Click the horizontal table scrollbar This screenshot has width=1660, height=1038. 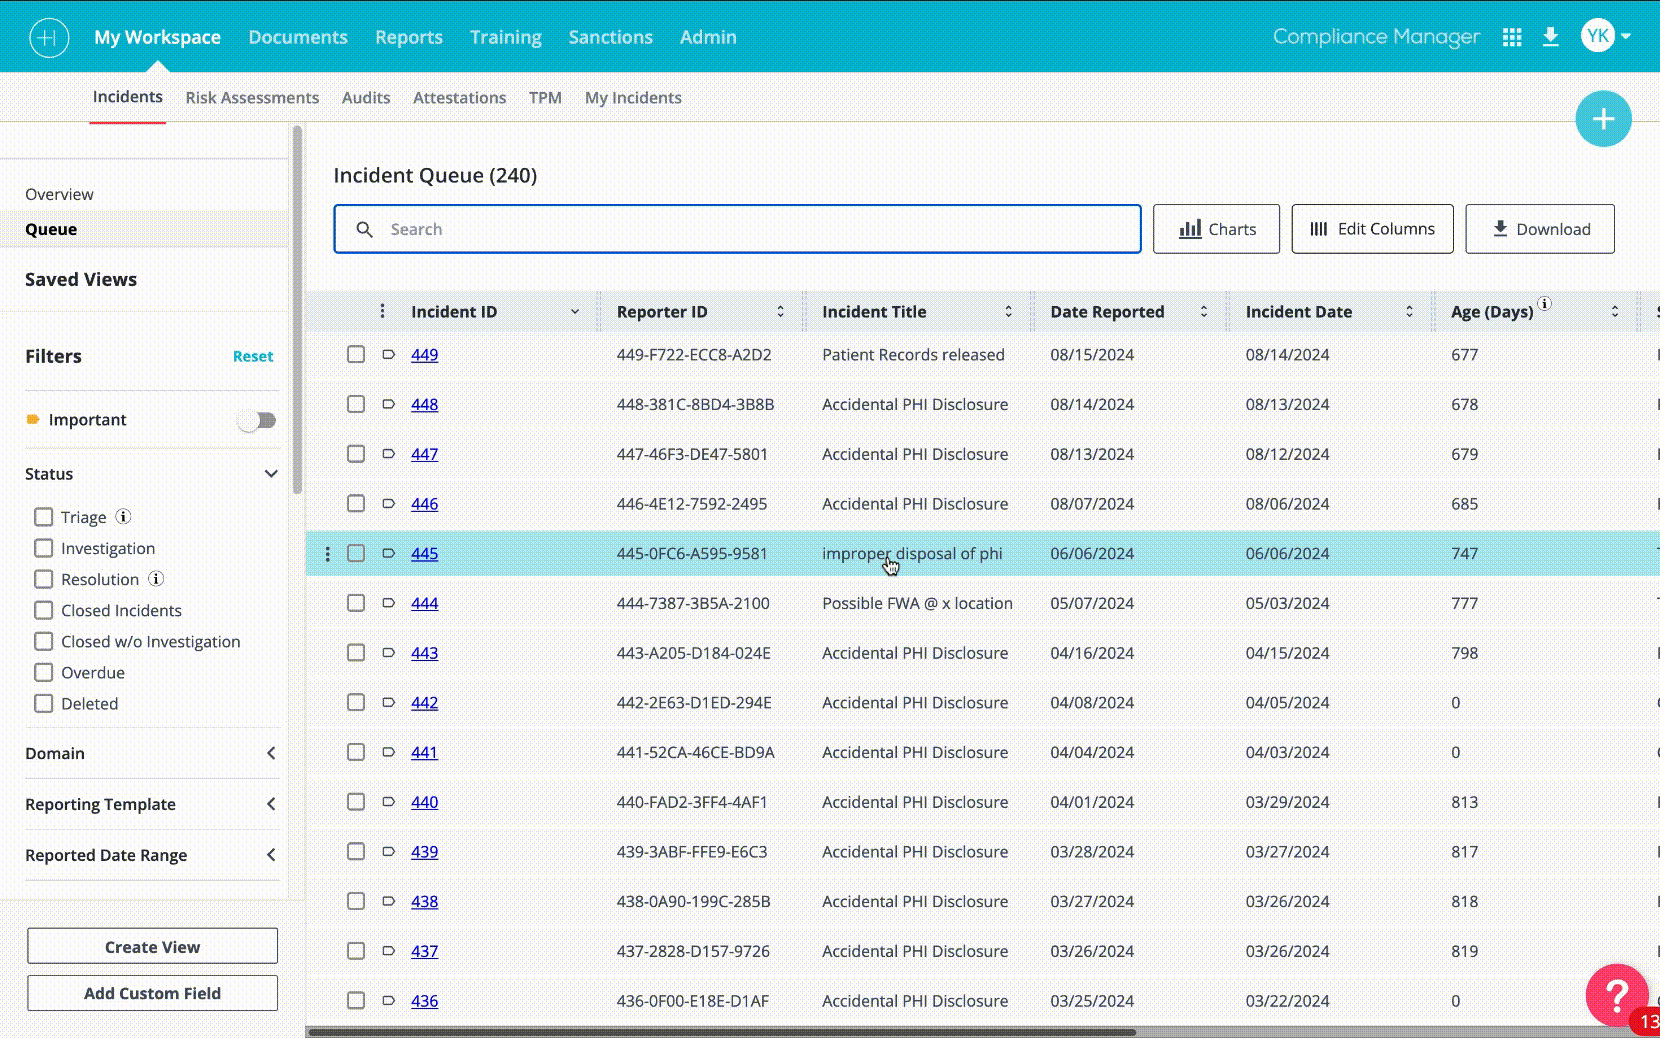point(721,1032)
